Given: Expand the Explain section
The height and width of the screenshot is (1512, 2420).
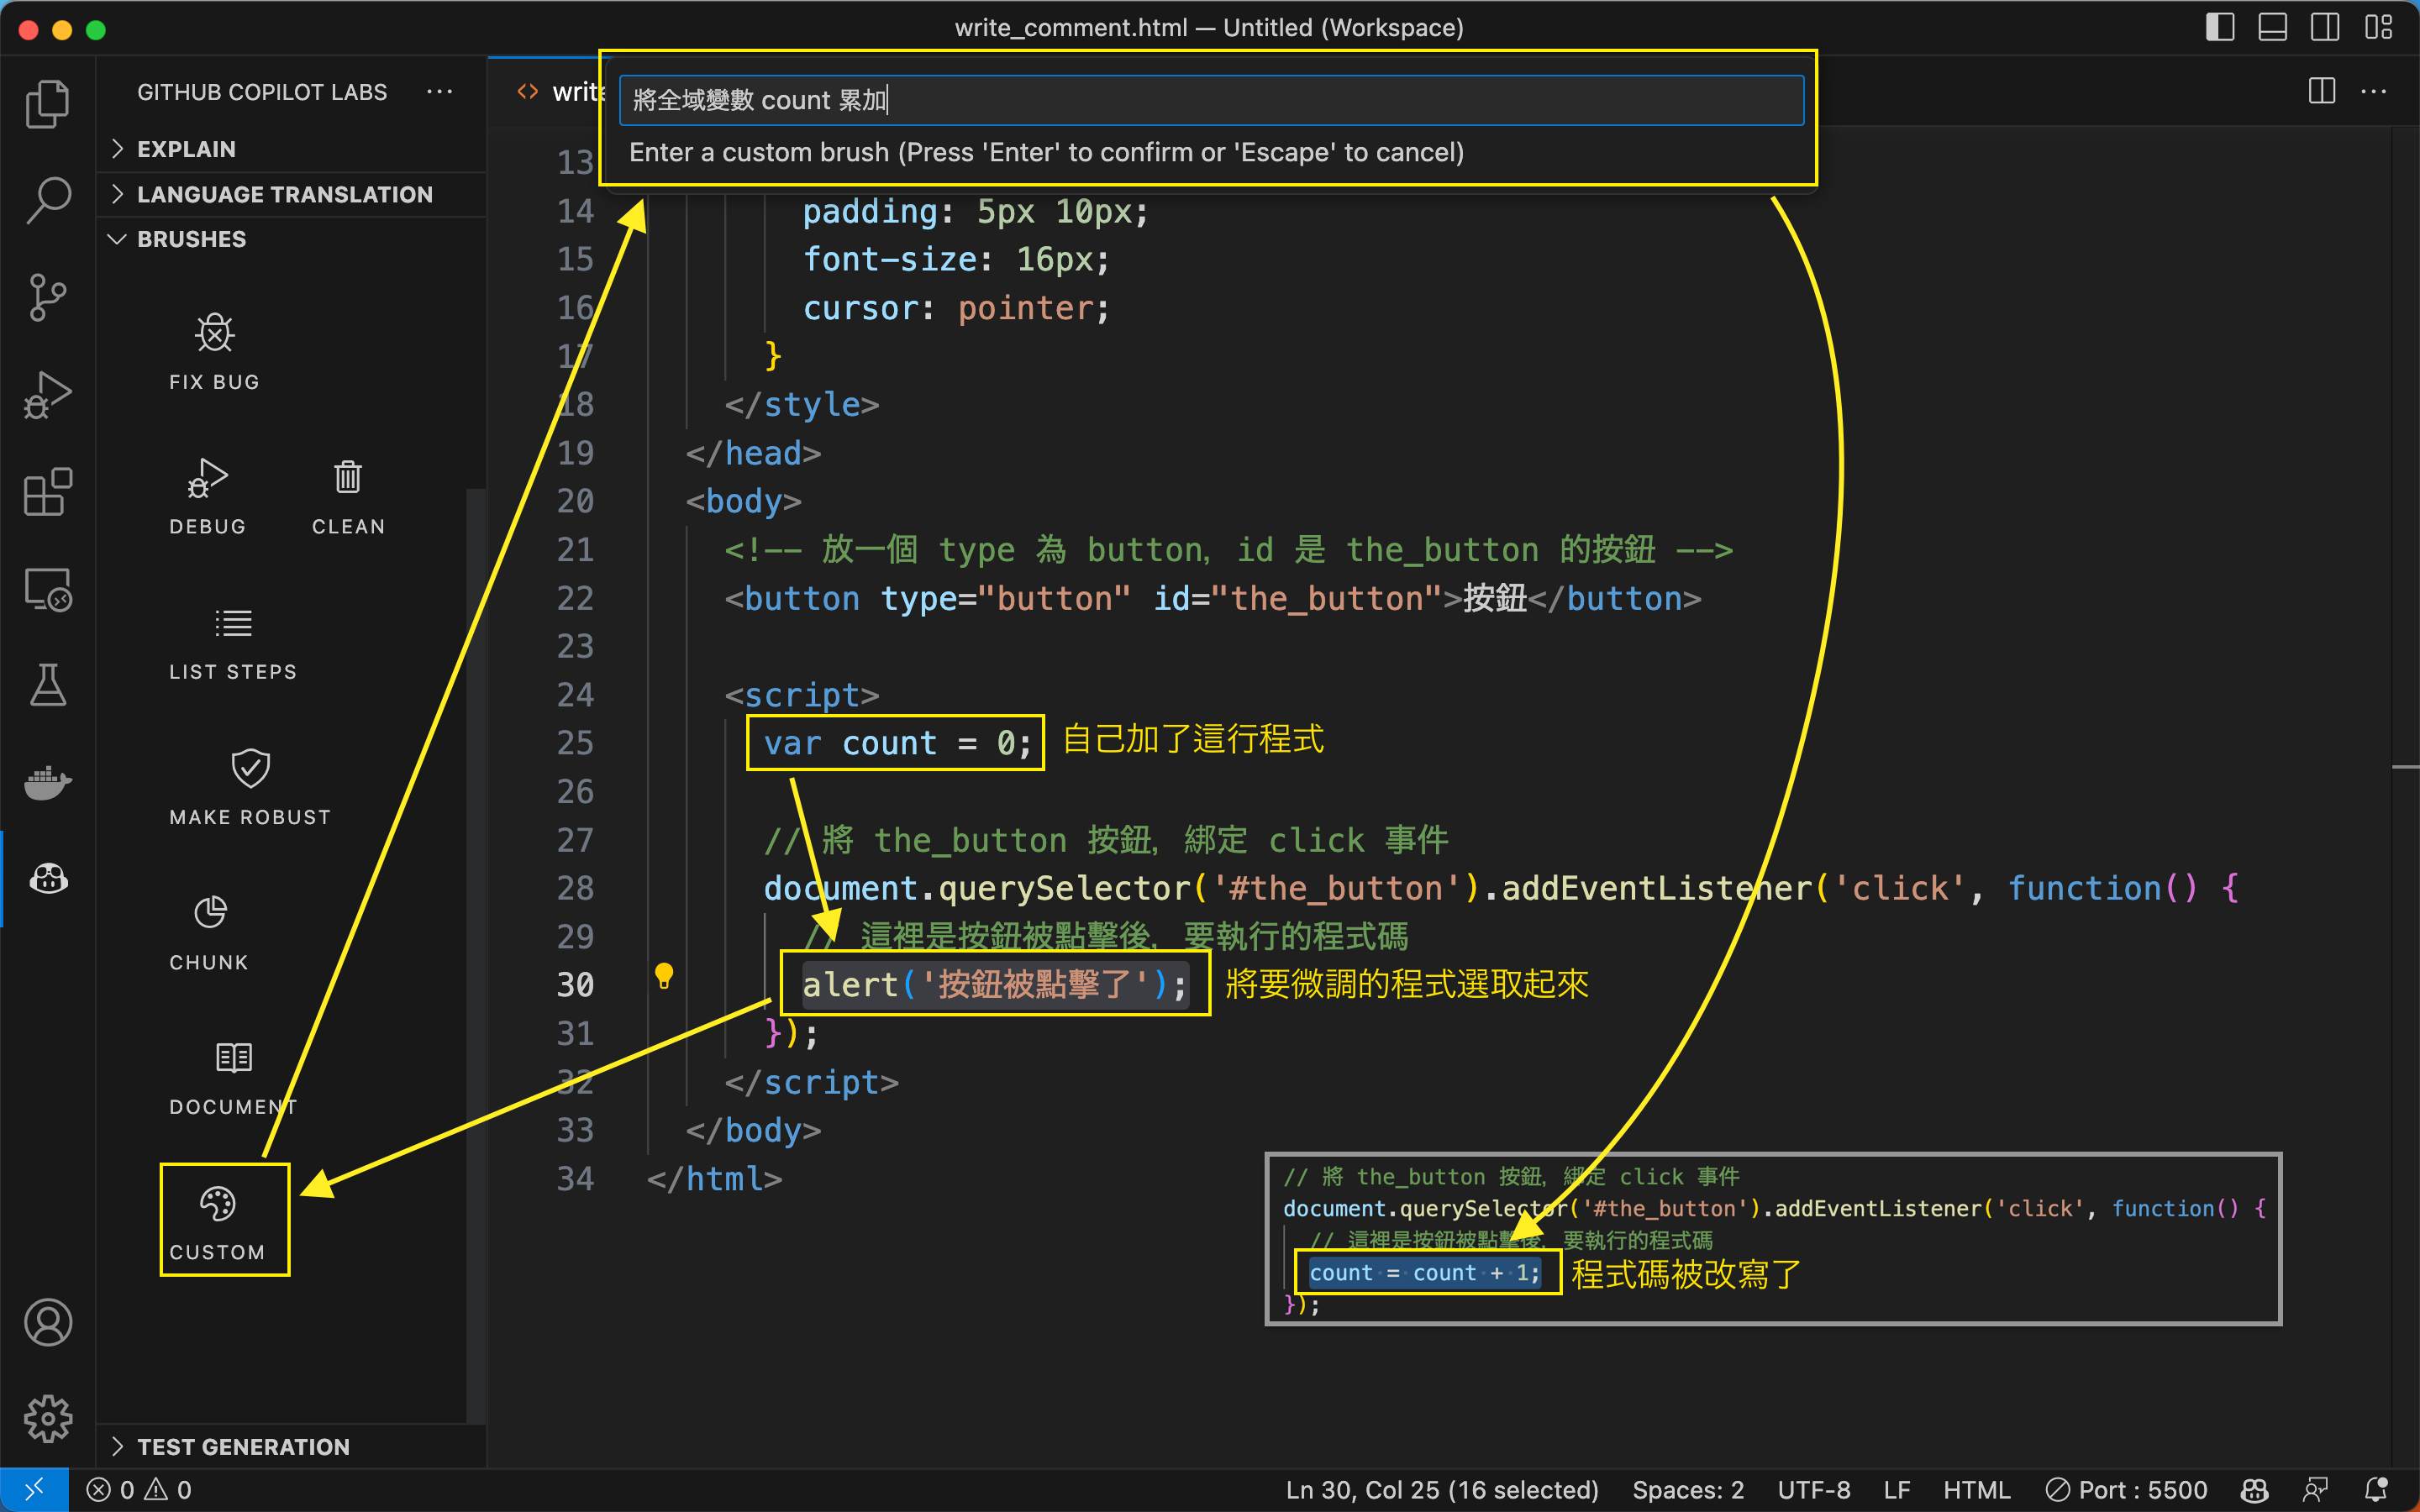Looking at the screenshot, I should tap(186, 149).
